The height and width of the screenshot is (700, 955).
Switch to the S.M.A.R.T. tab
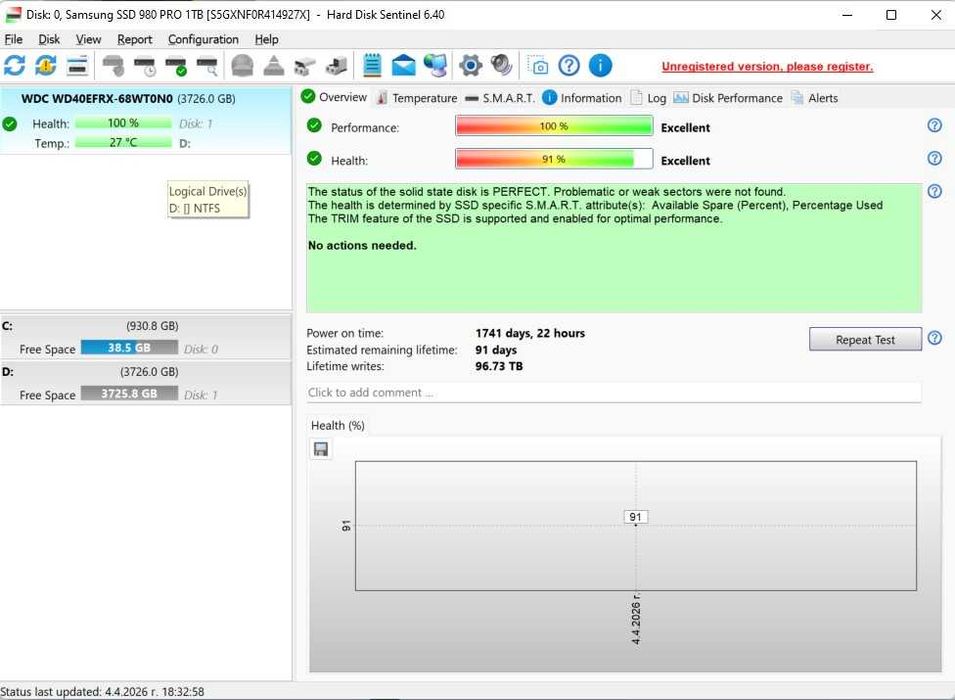tap(500, 97)
